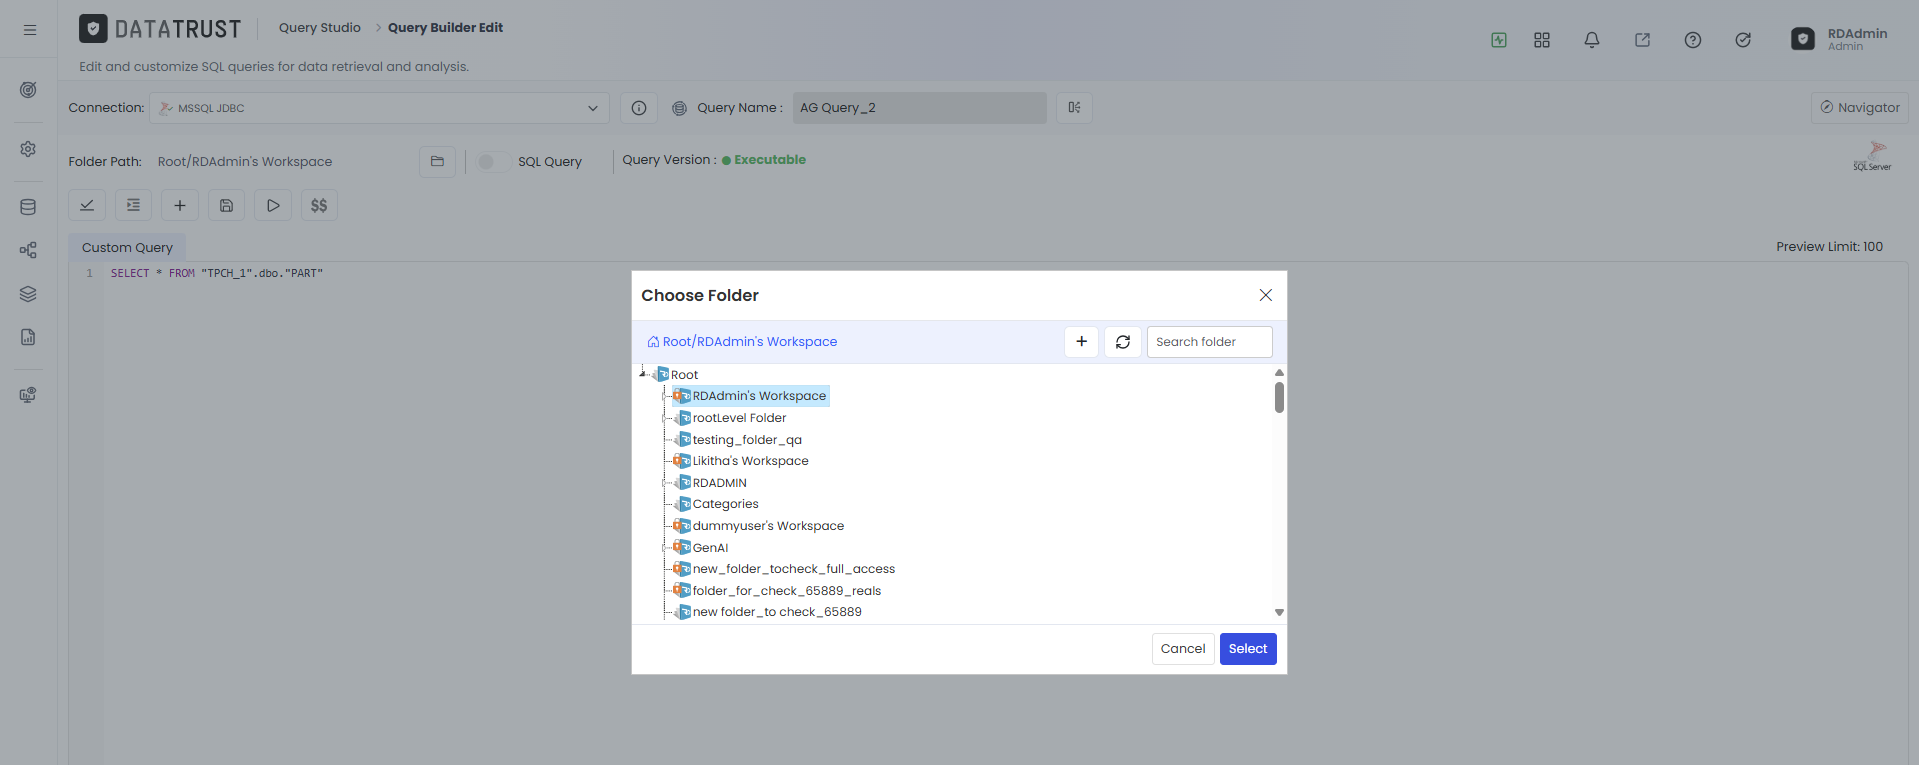Click the add plus toolbar icon
This screenshot has height=765, width=1919.
coord(180,205)
